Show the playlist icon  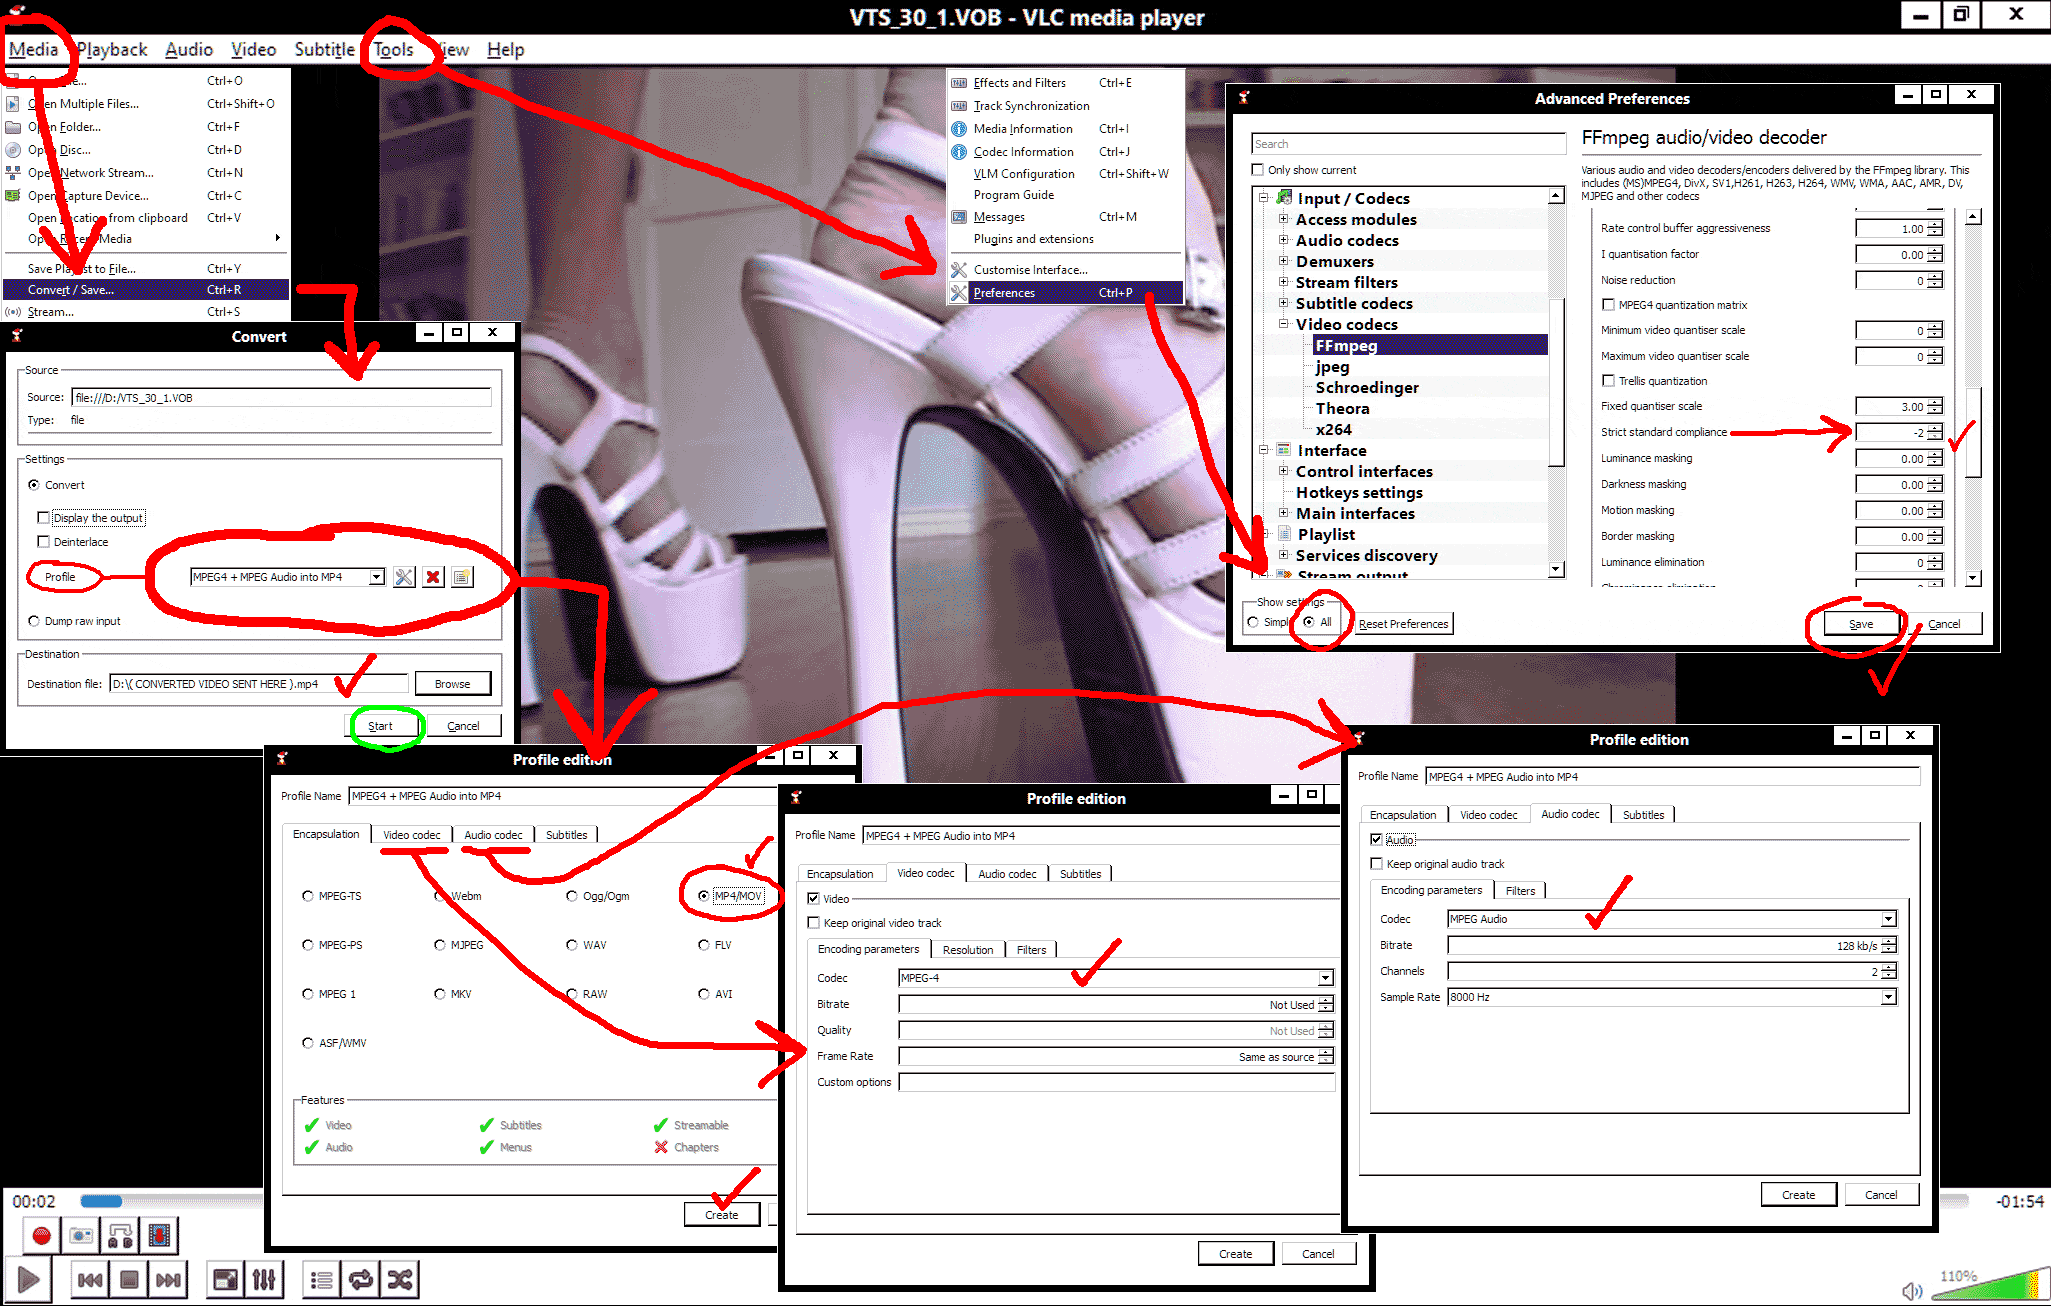pyautogui.click(x=322, y=1279)
